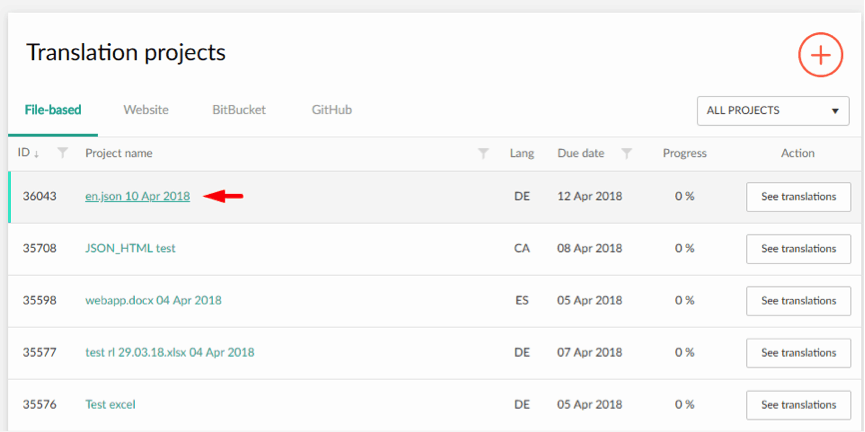The width and height of the screenshot is (865, 432).
Task: Switch to the GitHub tab
Action: (x=332, y=110)
